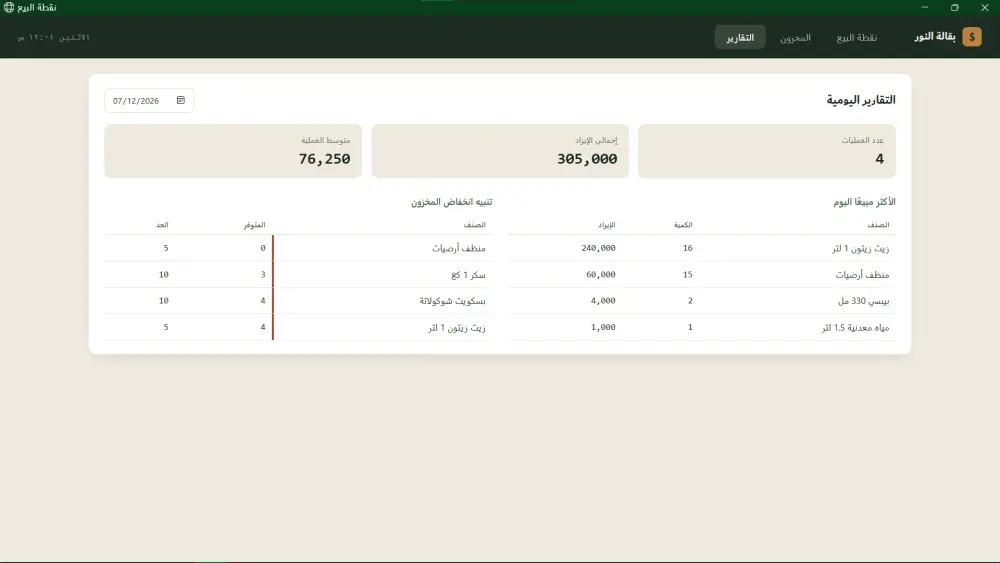Screen dimensions: 1000x563
Task: Open the المخزون tab
Action: [x=795, y=38]
